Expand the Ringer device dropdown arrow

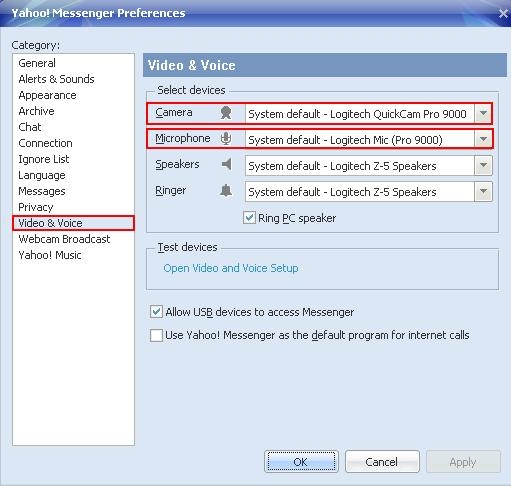pyautogui.click(x=483, y=191)
